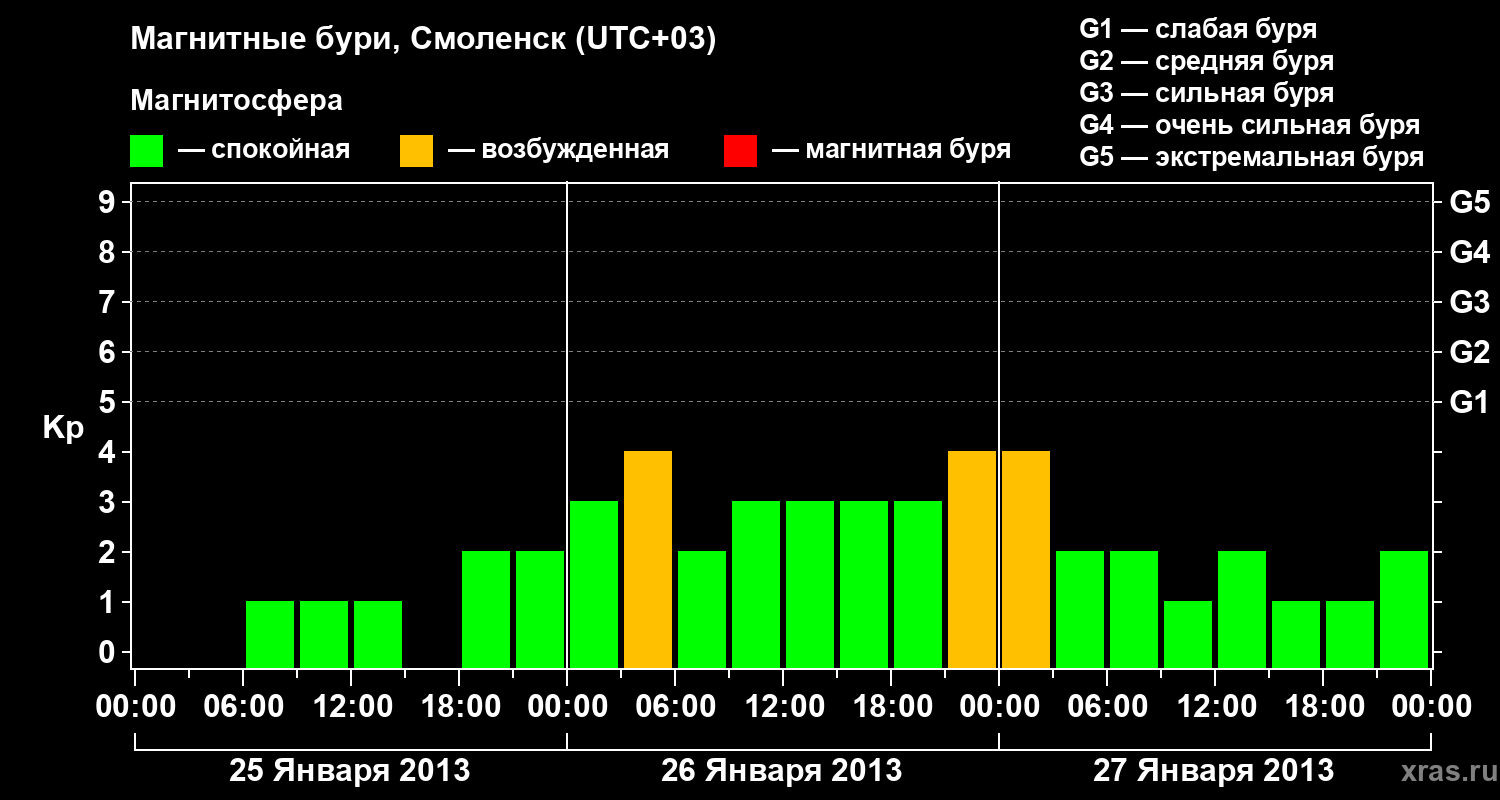
Task: Click the green bar at 18:00–21:00 on 26 Января
Action: [x=918, y=585]
